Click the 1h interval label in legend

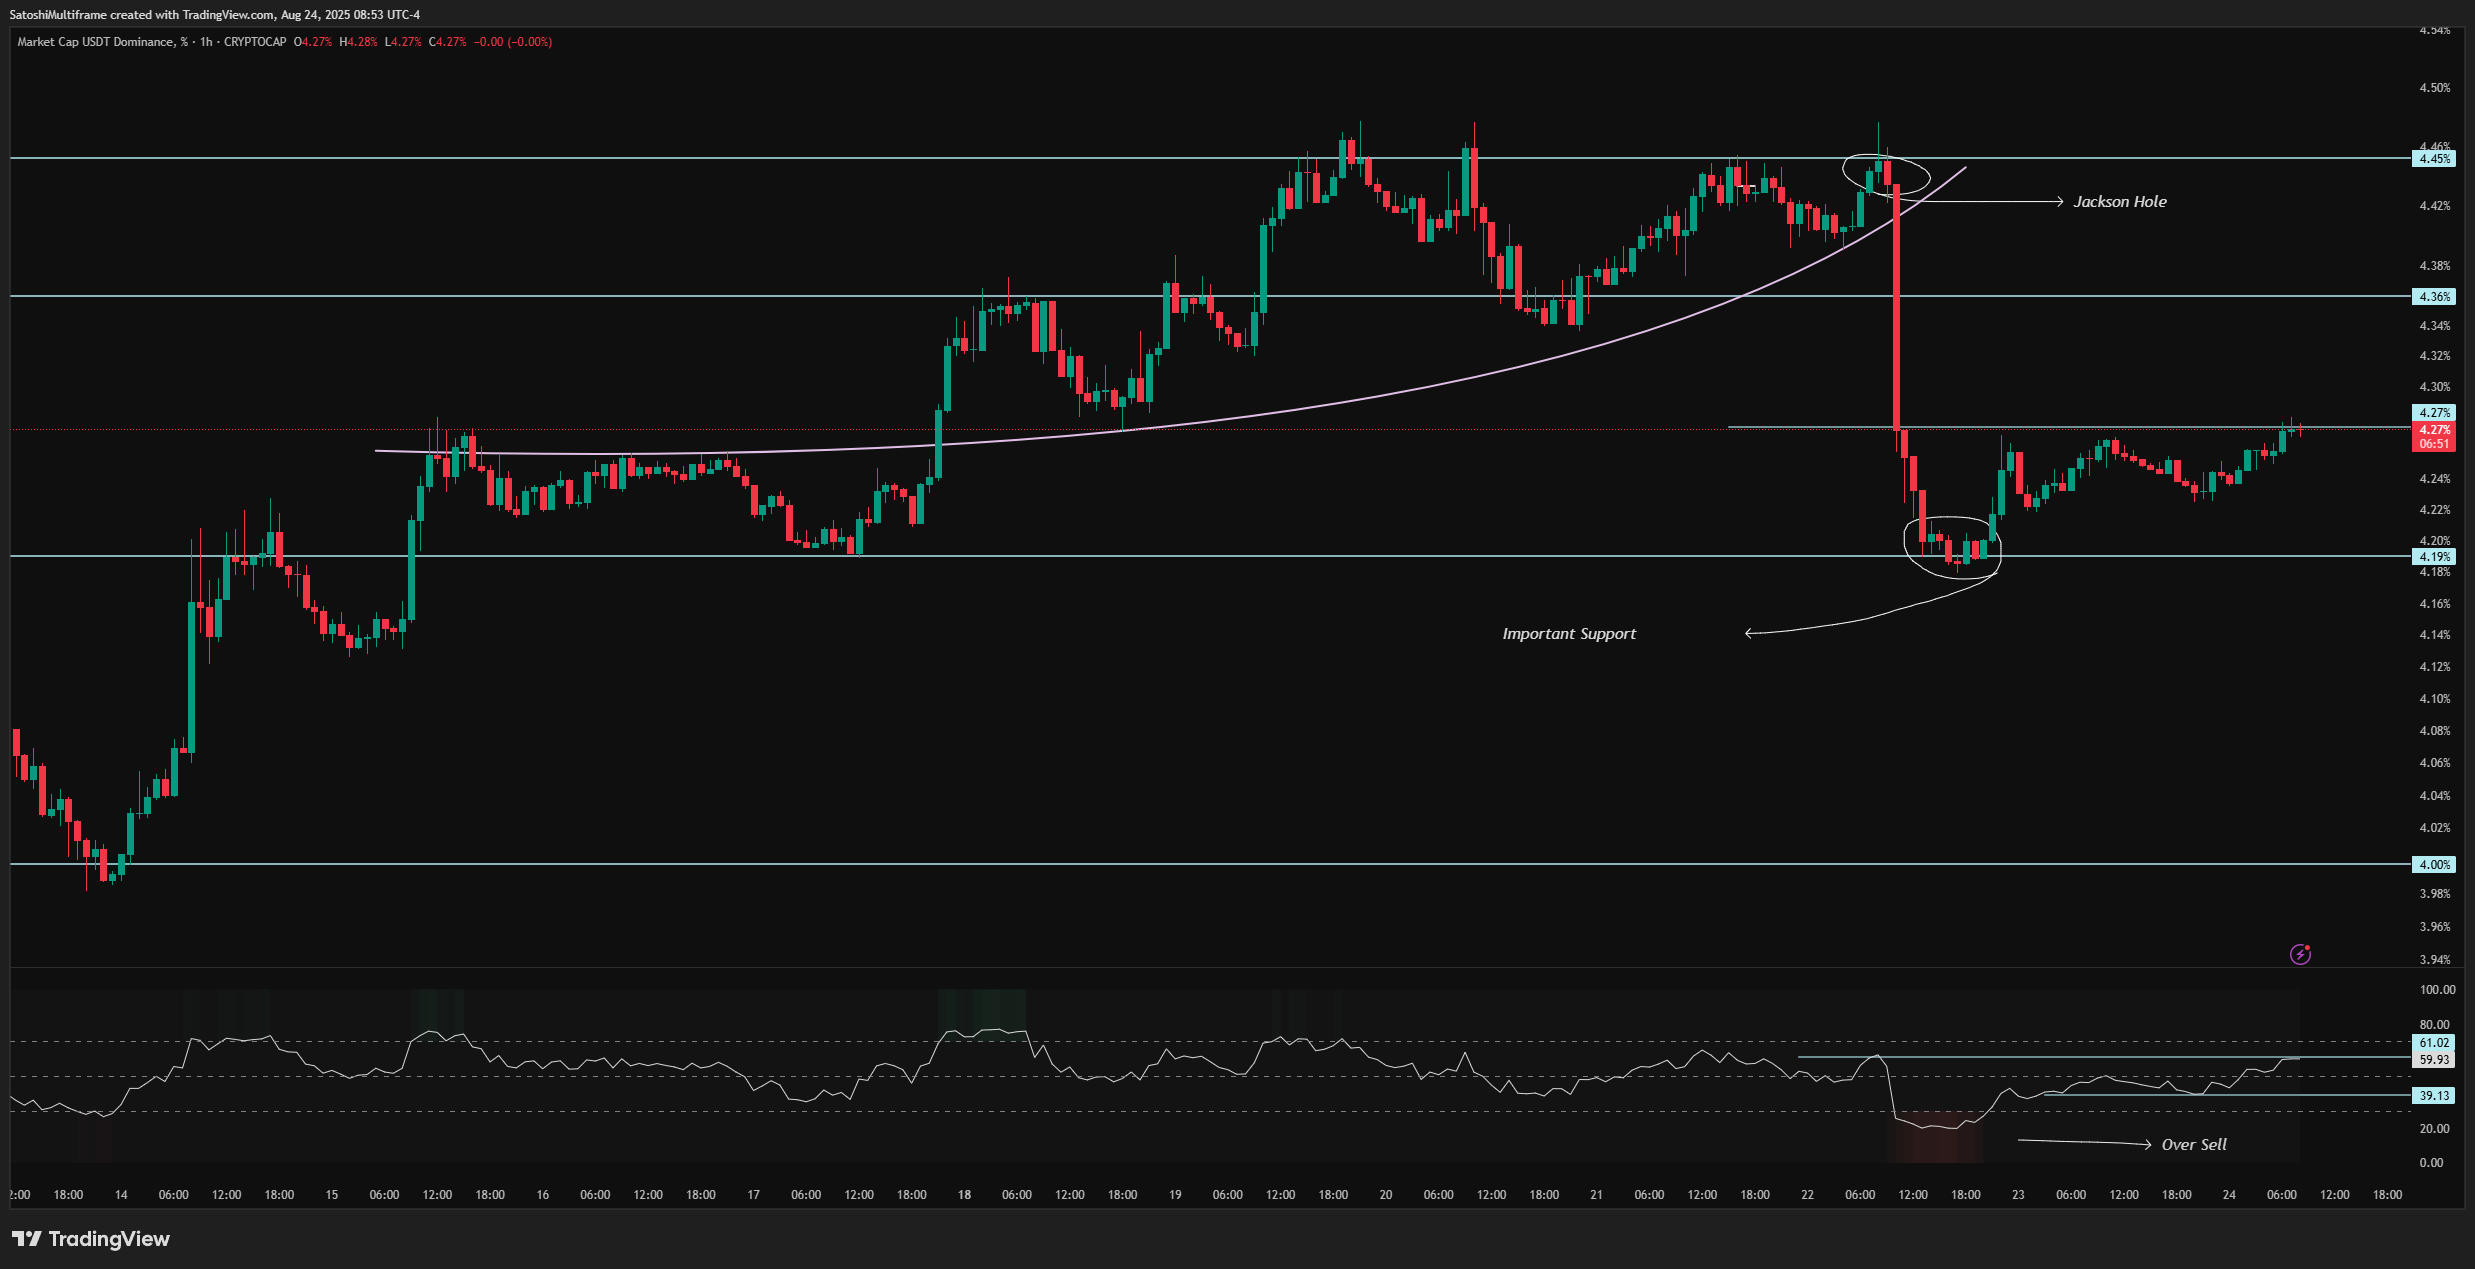(206, 42)
